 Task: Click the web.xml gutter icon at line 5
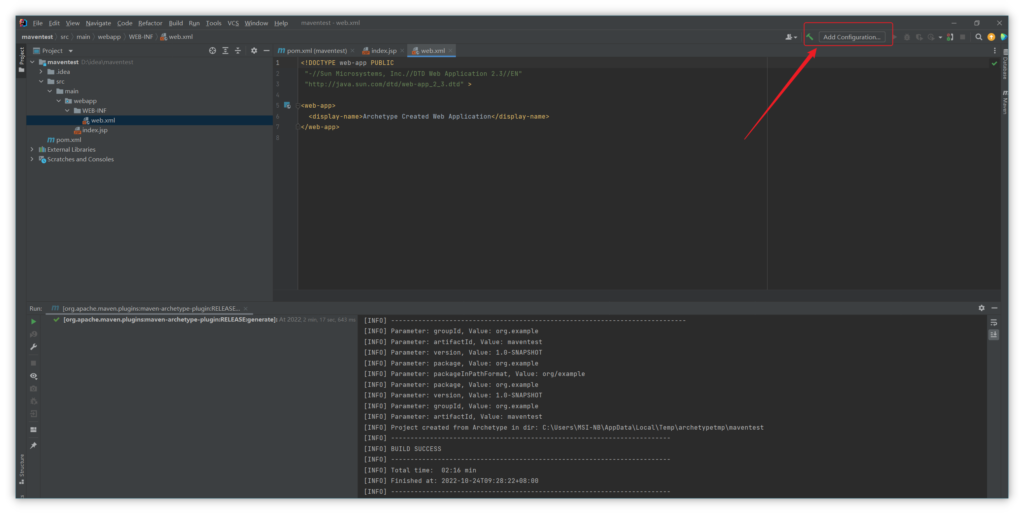[287, 105]
